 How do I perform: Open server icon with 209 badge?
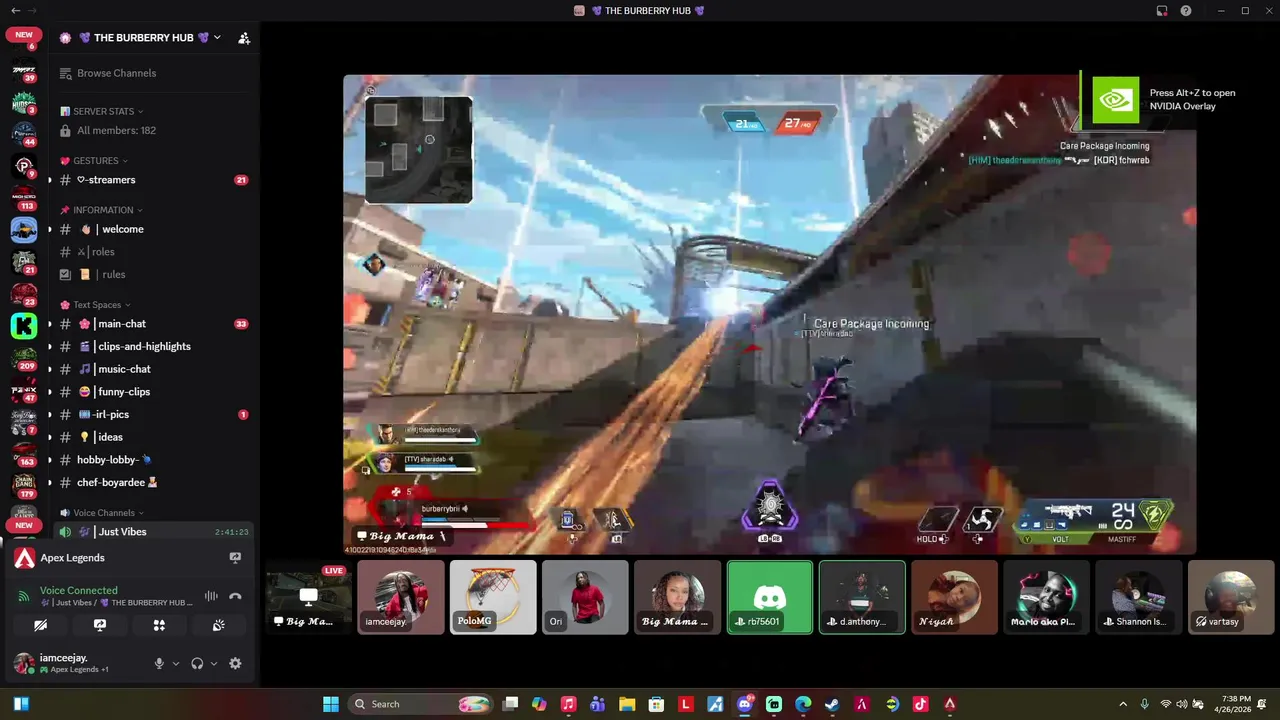[24, 357]
